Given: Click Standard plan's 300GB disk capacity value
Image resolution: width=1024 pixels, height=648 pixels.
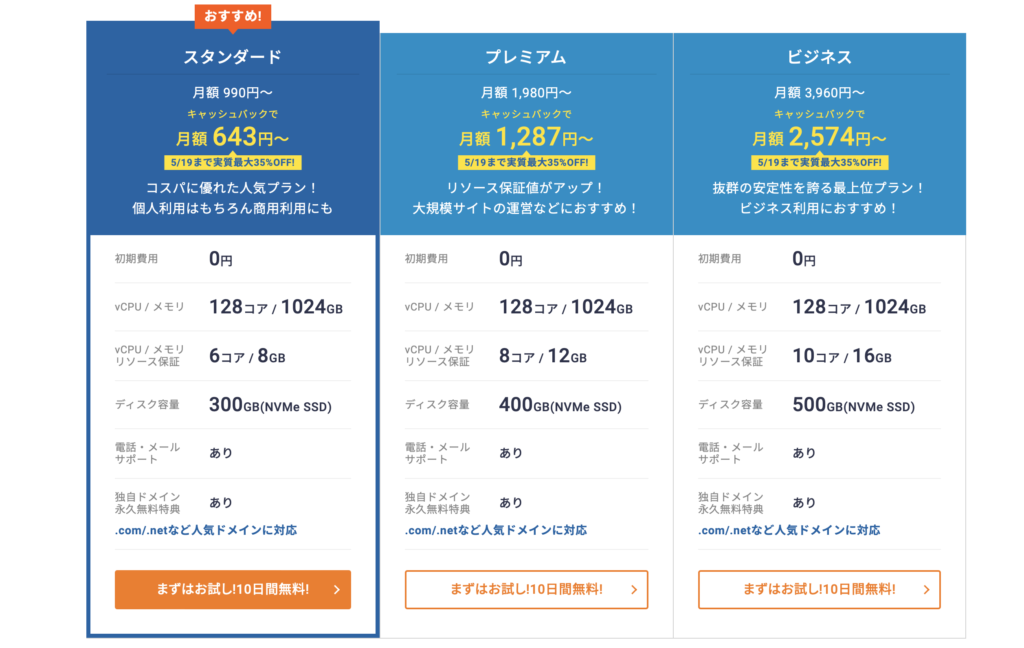Looking at the screenshot, I should (270, 405).
